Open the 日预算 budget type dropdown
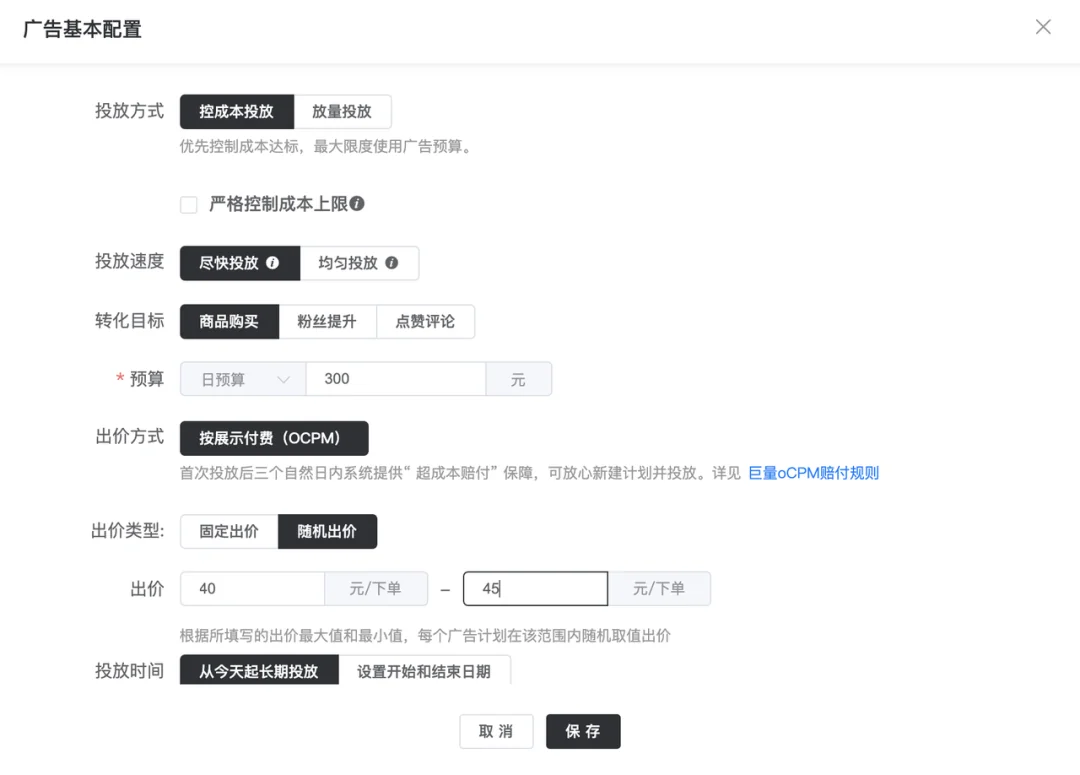 coord(243,380)
